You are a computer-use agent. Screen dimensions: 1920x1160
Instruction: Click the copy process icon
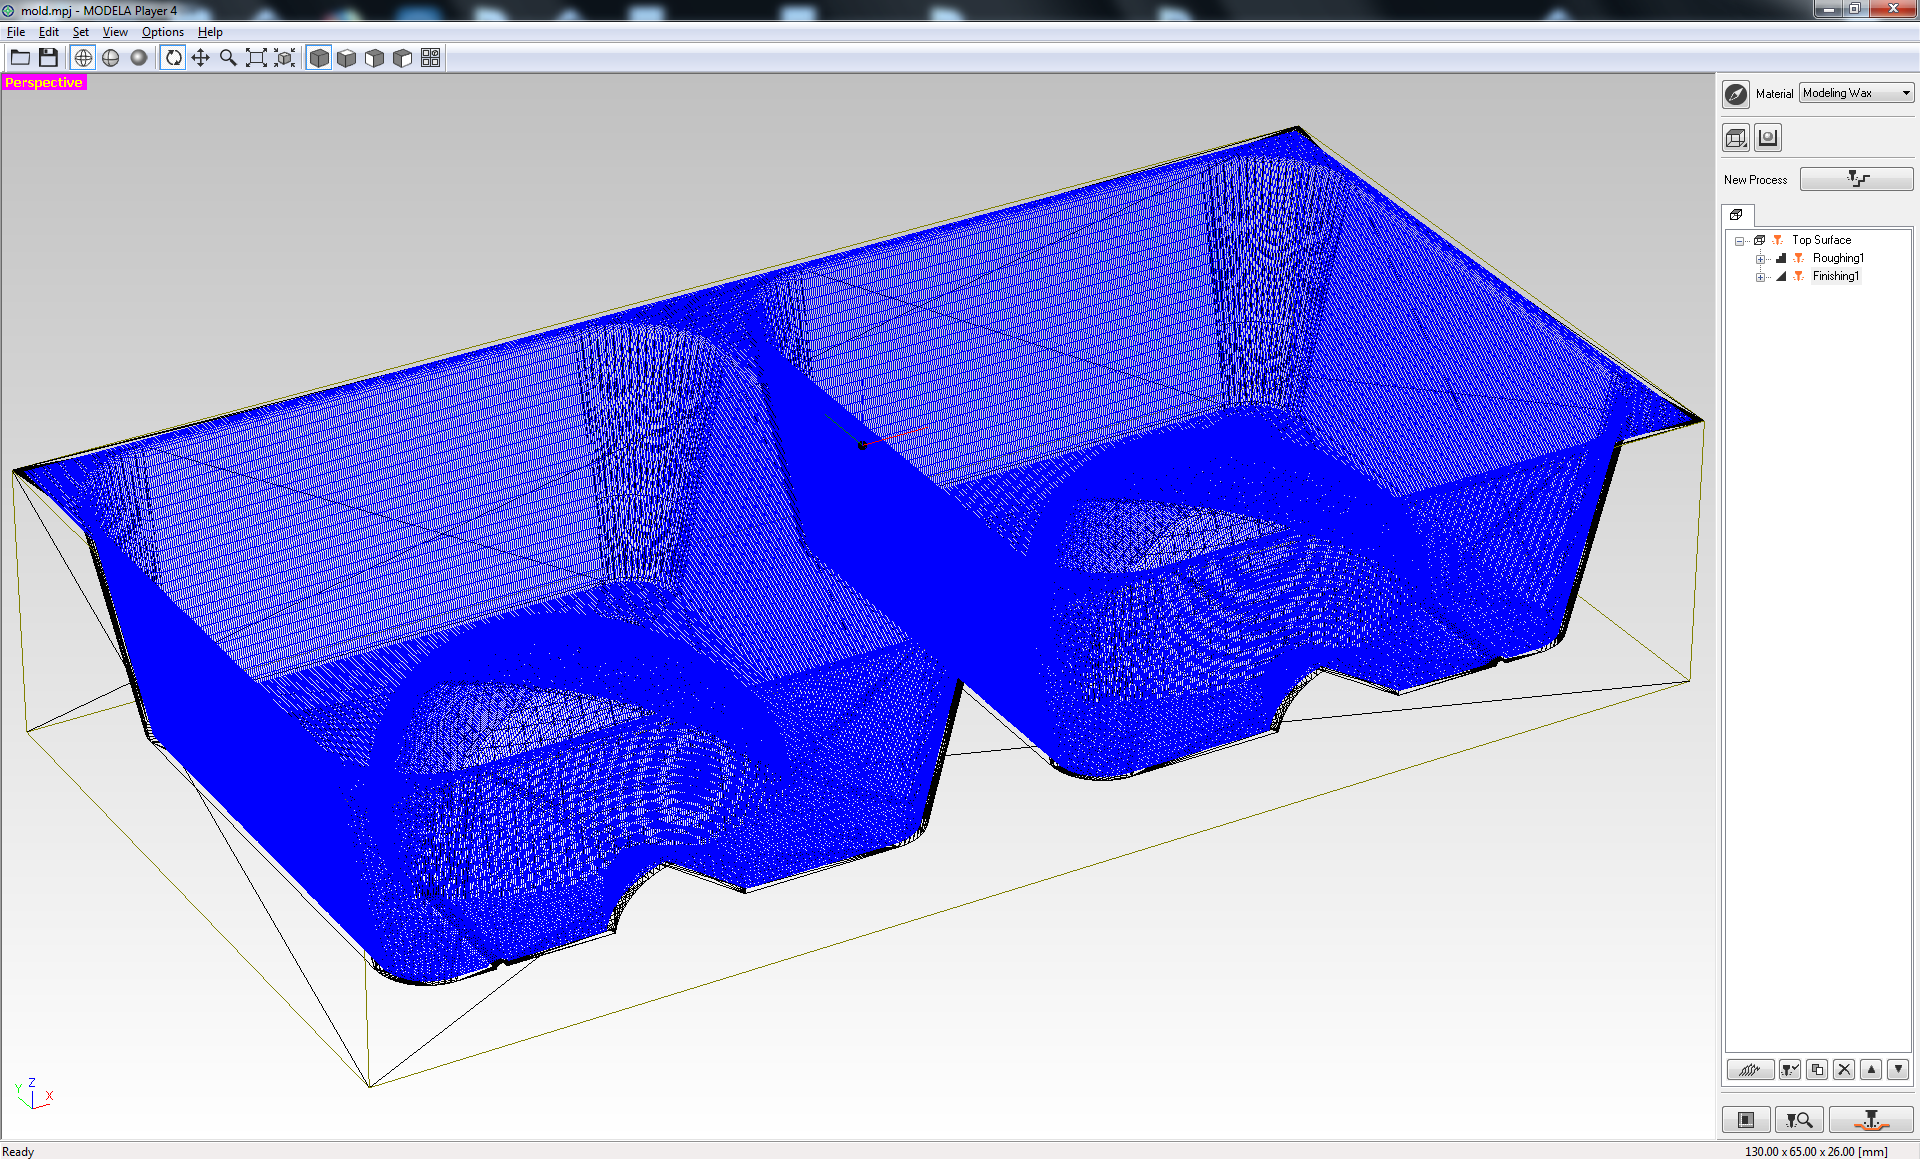click(x=1817, y=1069)
